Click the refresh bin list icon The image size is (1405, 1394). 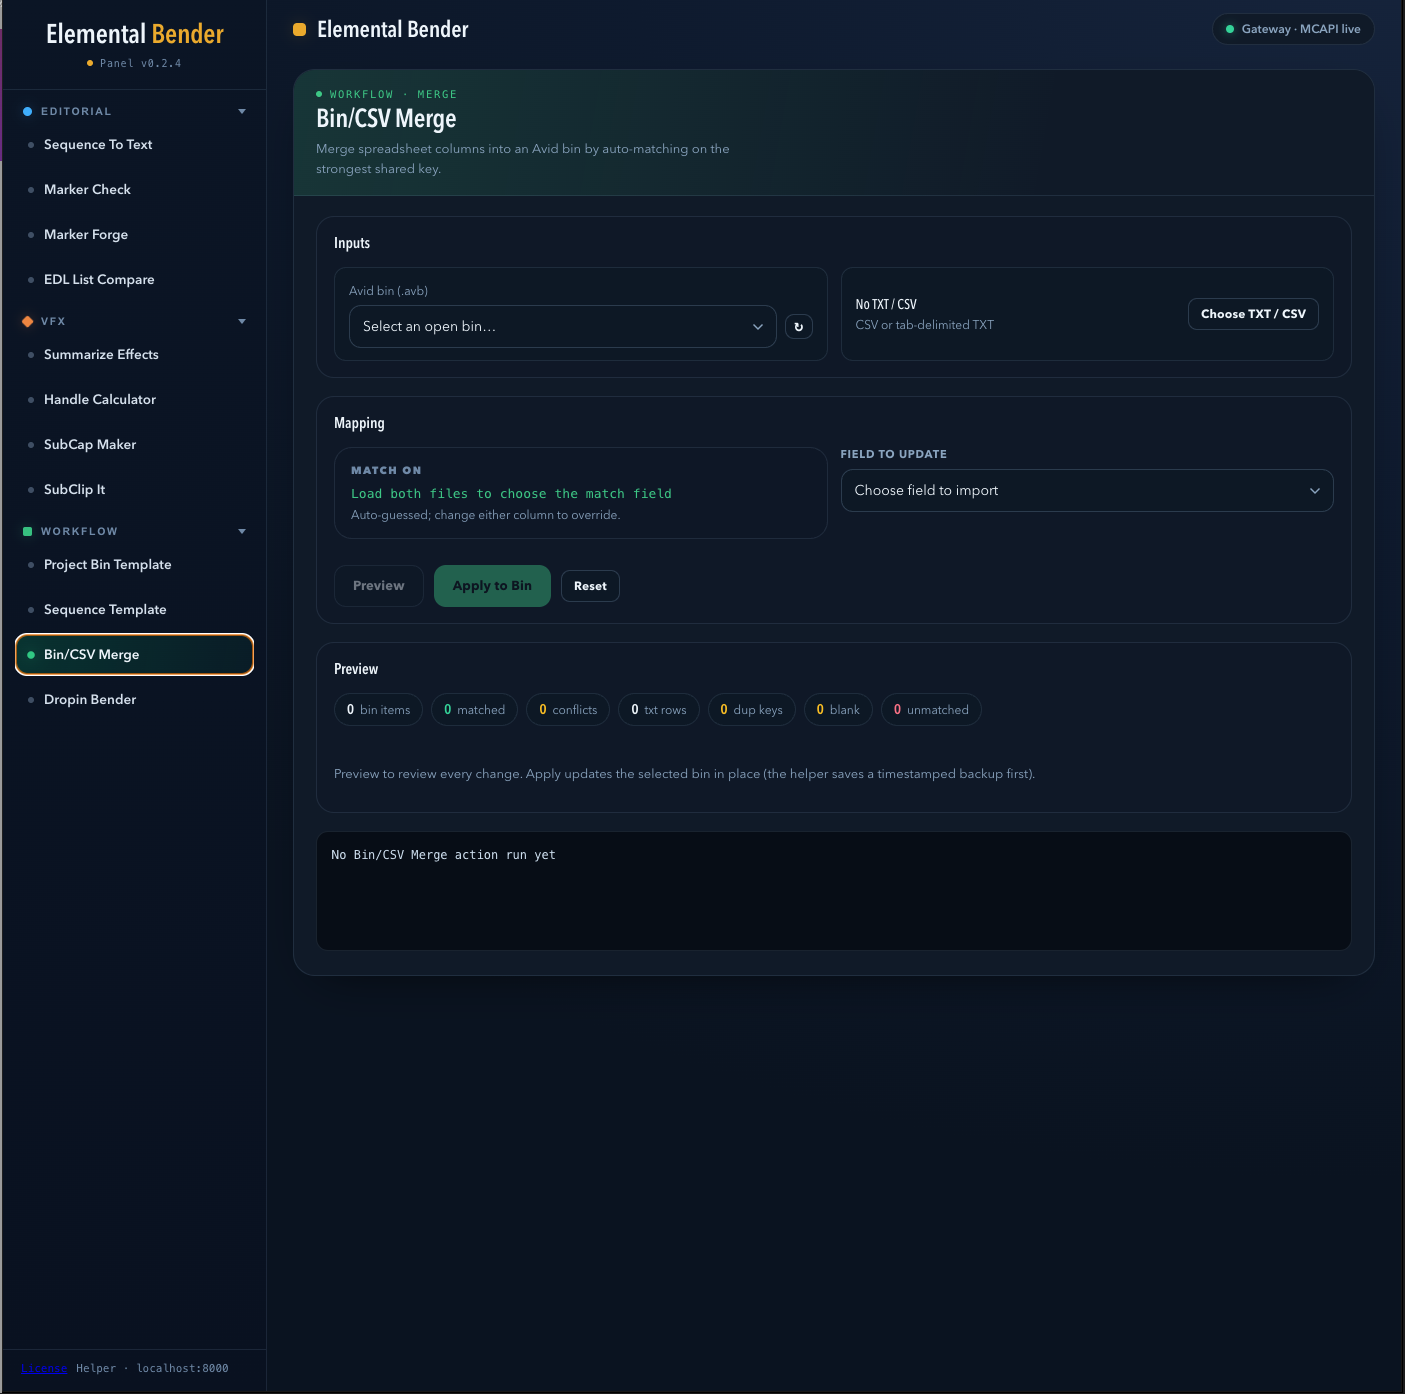coord(799,327)
